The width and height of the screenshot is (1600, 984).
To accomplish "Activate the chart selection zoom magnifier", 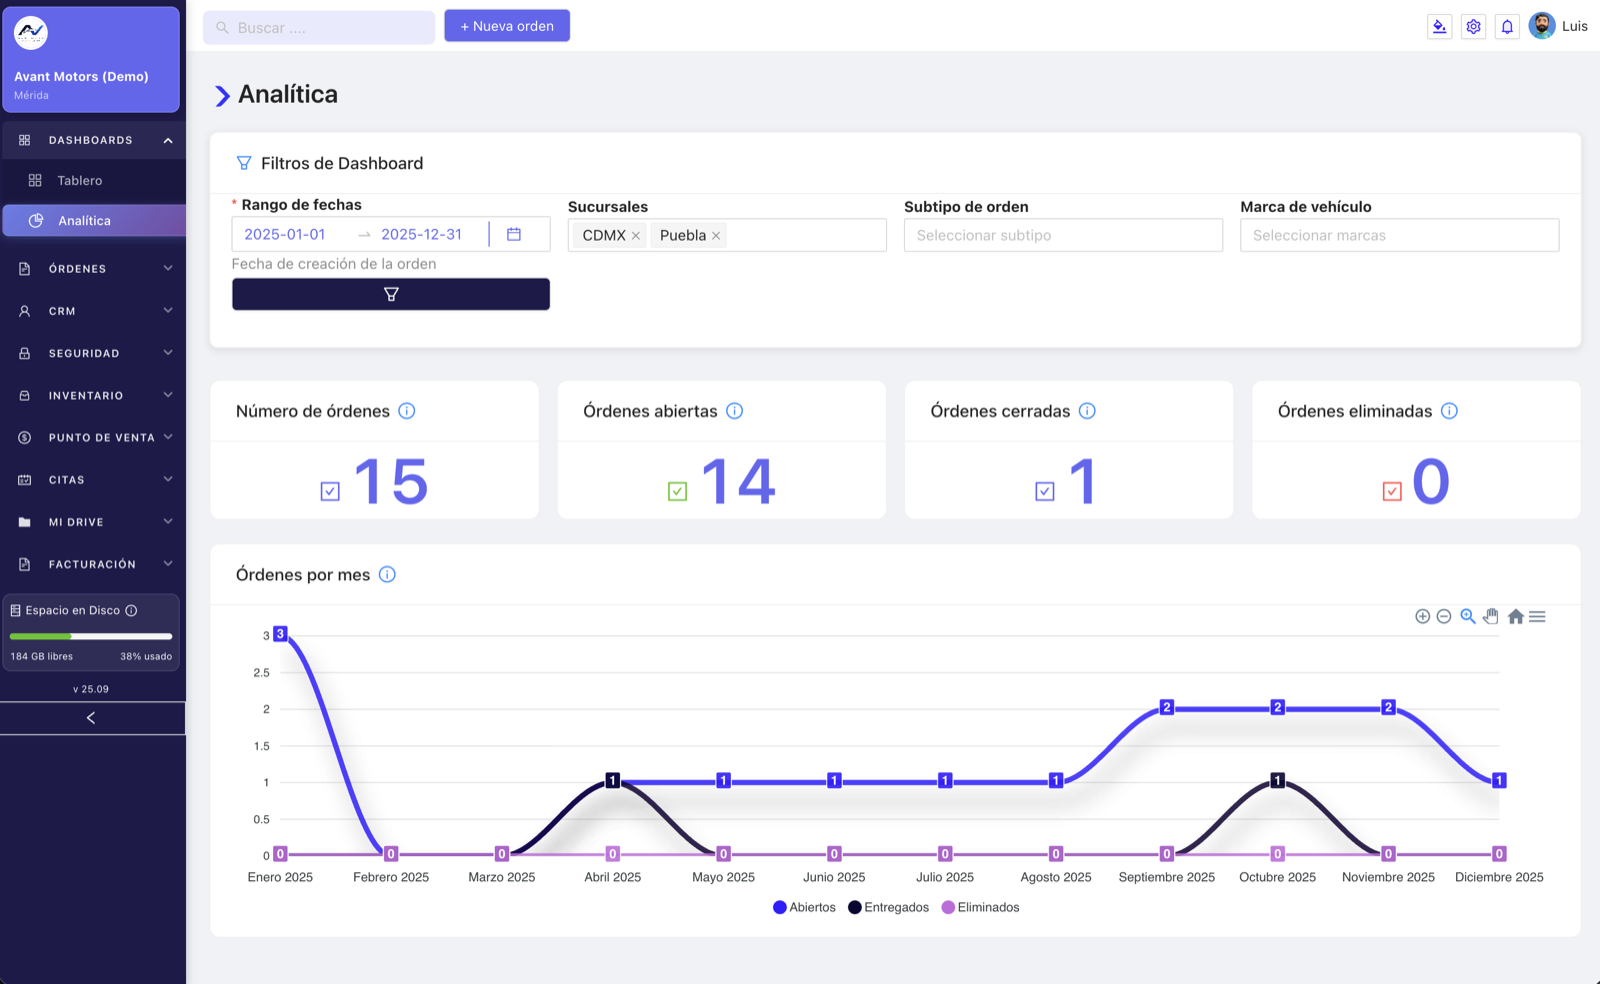I will [1468, 617].
